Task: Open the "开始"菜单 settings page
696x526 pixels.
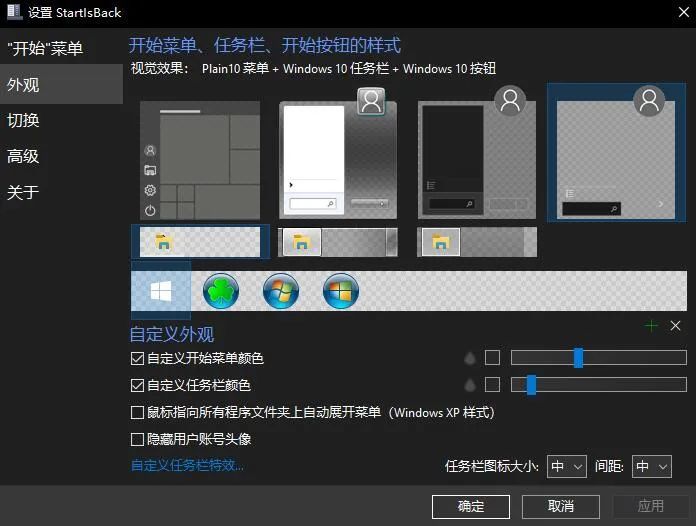Action: [61, 48]
